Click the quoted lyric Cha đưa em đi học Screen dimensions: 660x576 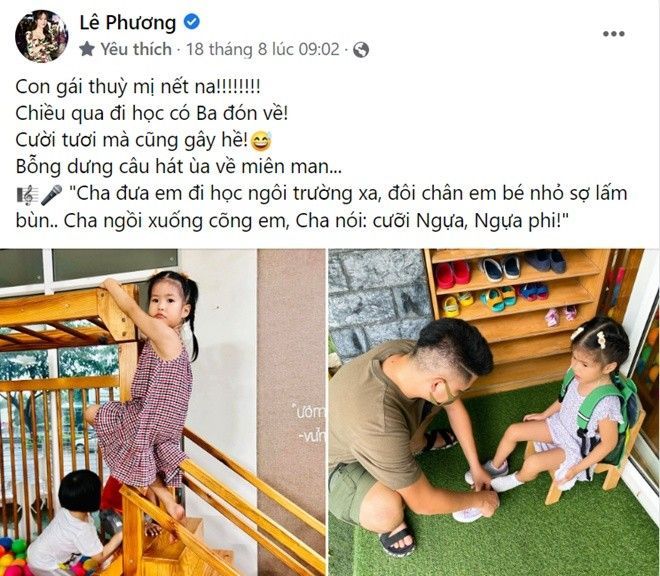pyautogui.click(x=347, y=193)
